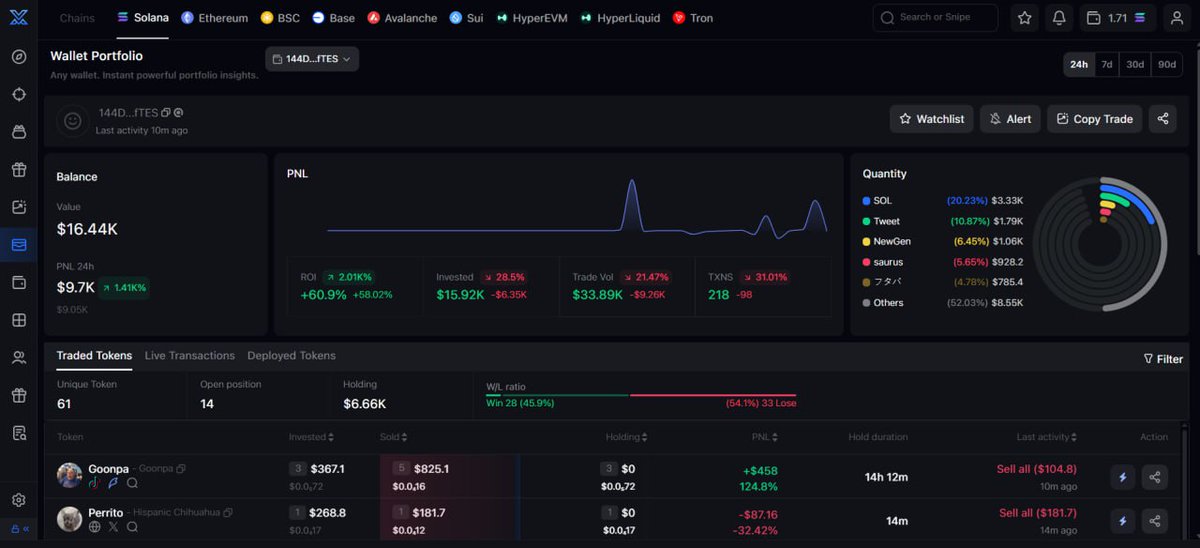Open the four-square grid icon in sidebar

point(19,320)
